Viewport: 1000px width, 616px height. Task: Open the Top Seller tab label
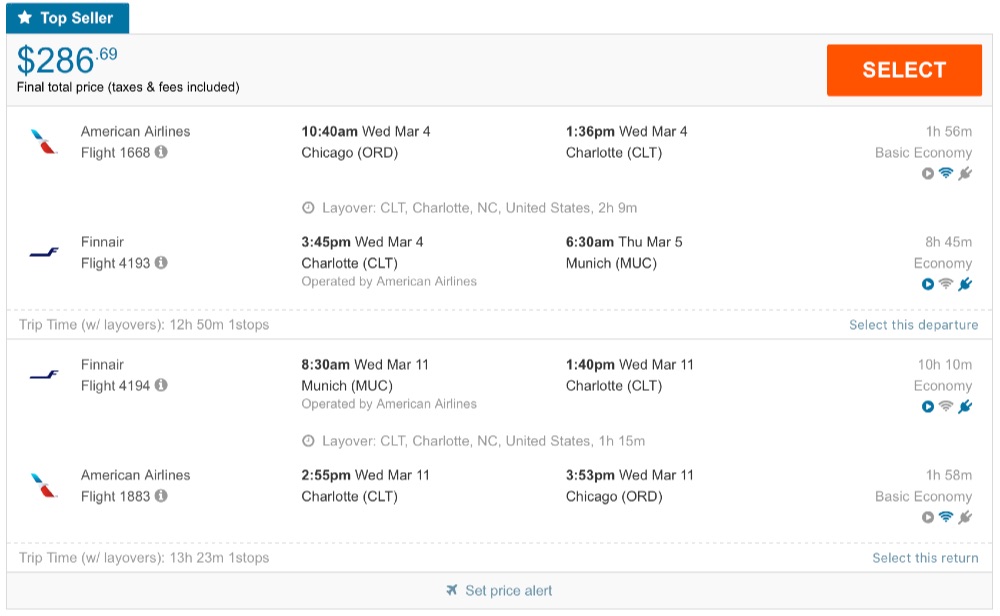[x=67, y=18]
